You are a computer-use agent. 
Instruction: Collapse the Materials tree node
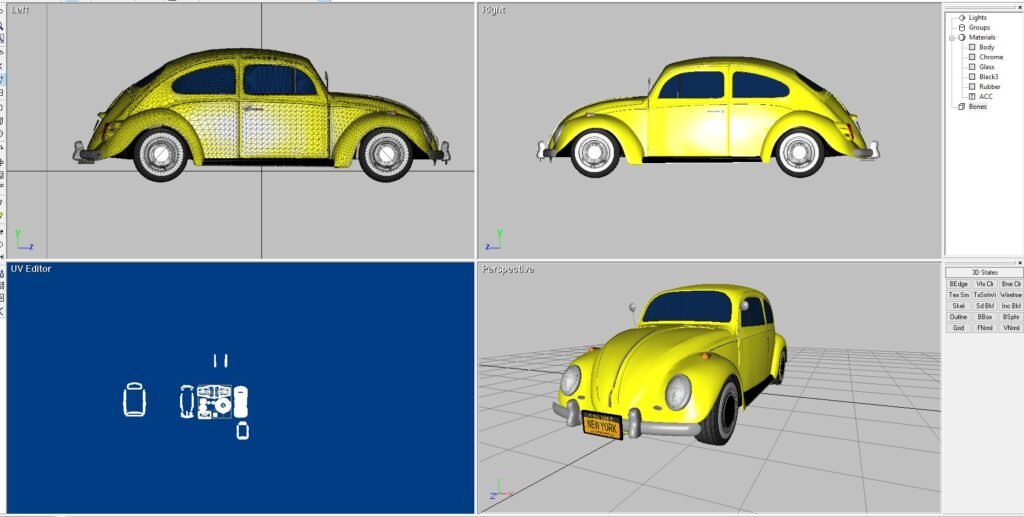tap(952, 37)
